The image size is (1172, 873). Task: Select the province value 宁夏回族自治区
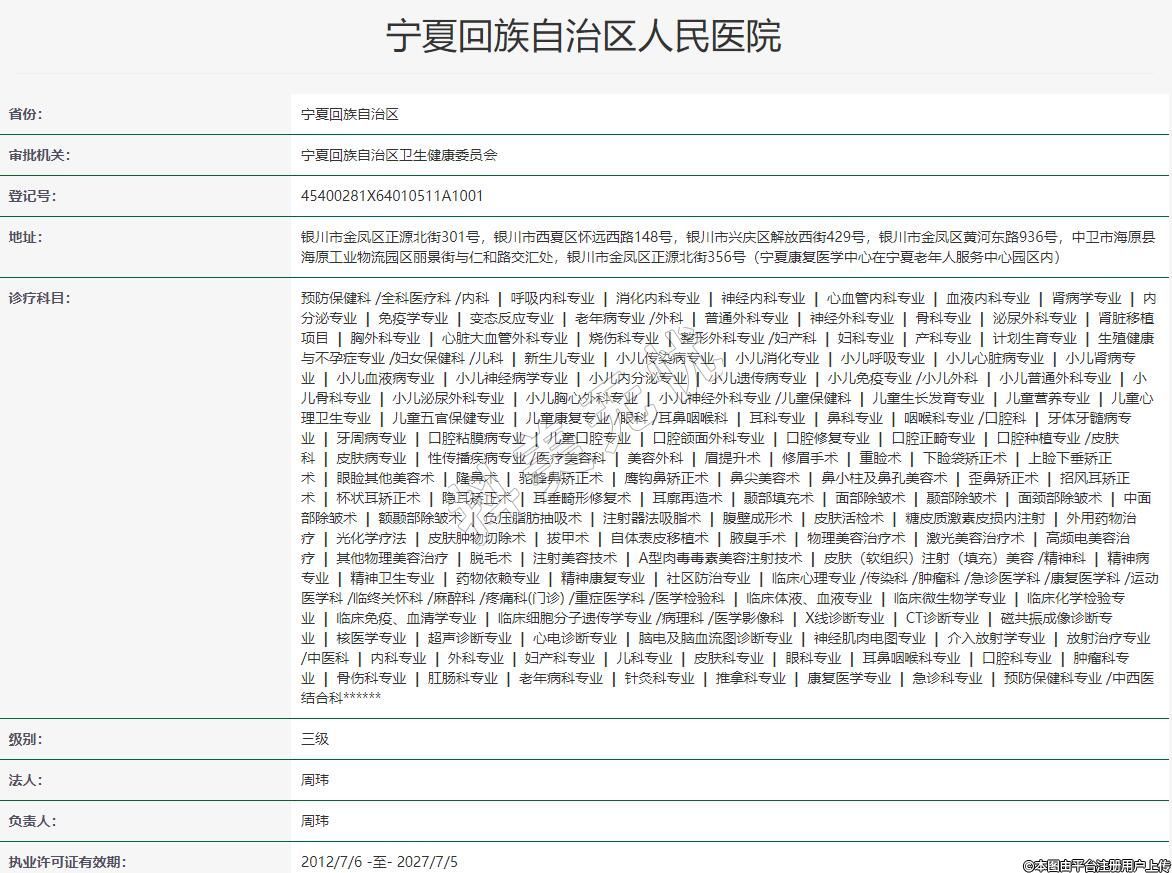(x=350, y=115)
